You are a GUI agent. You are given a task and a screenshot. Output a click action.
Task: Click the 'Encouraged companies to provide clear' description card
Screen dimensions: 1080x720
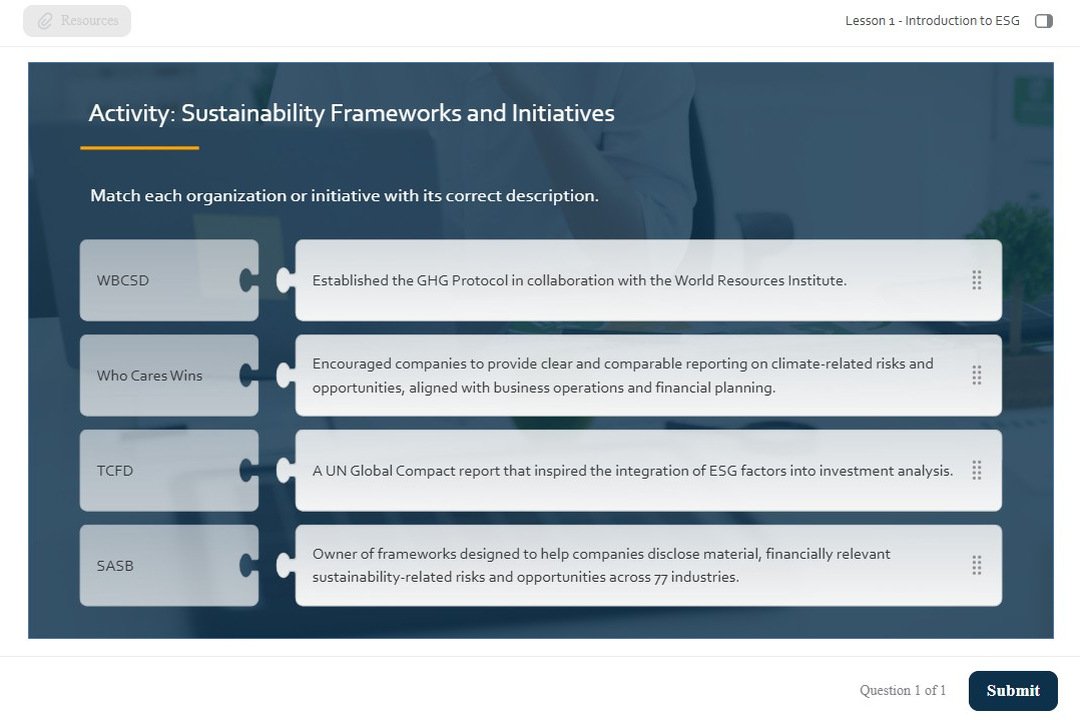pyautogui.click(x=648, y=376)
